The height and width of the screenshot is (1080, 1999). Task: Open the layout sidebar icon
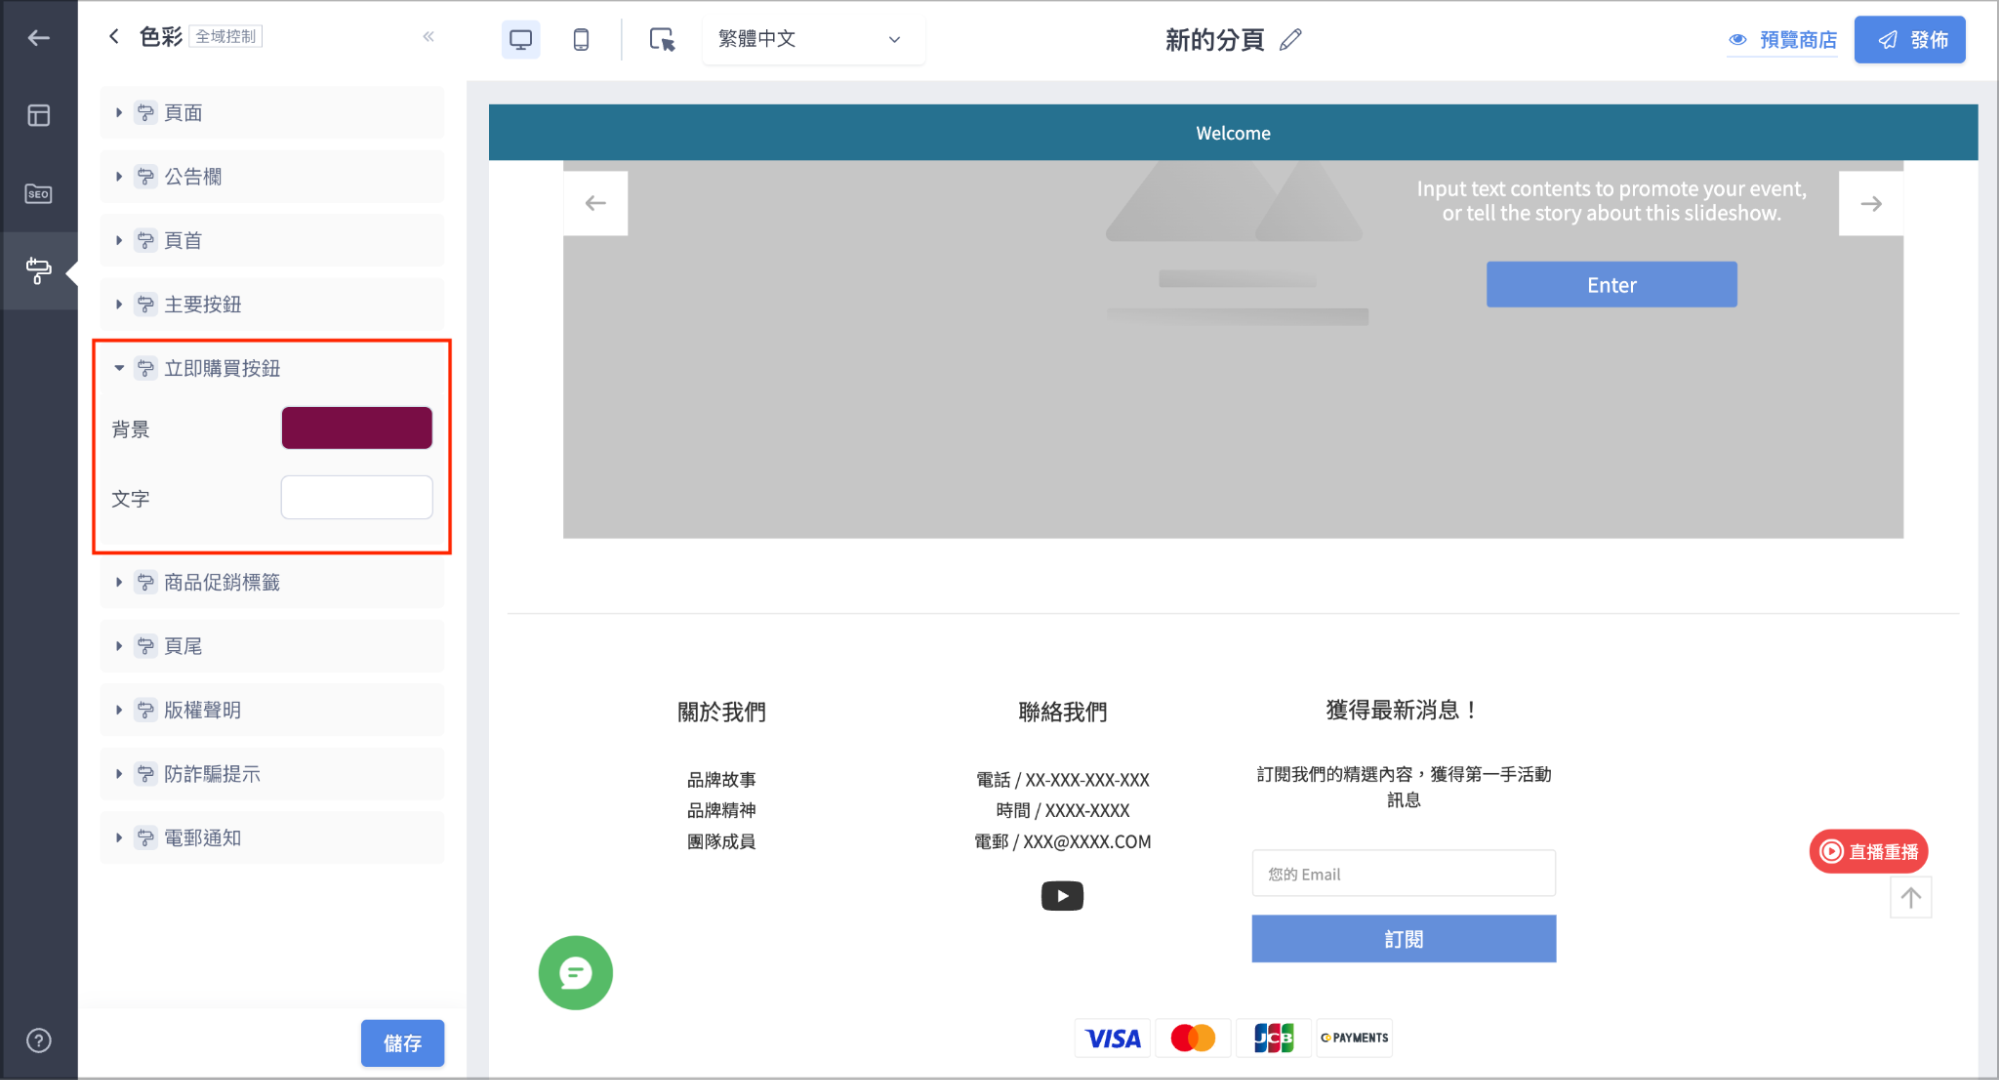coord(38,115)
